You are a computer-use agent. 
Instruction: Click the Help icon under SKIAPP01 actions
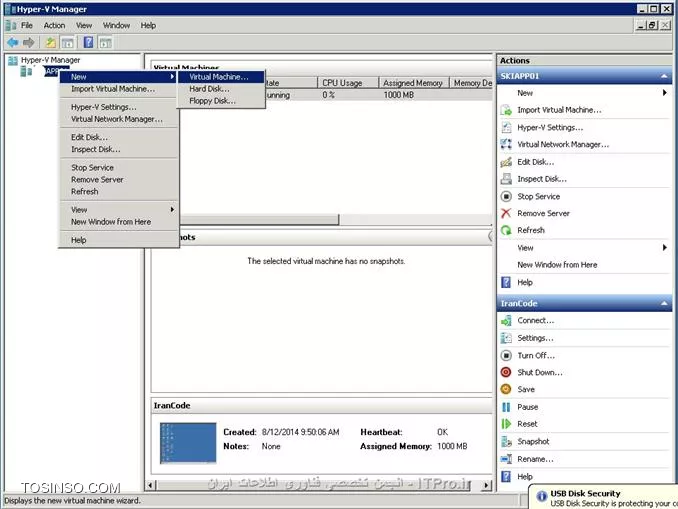[506, 282]
